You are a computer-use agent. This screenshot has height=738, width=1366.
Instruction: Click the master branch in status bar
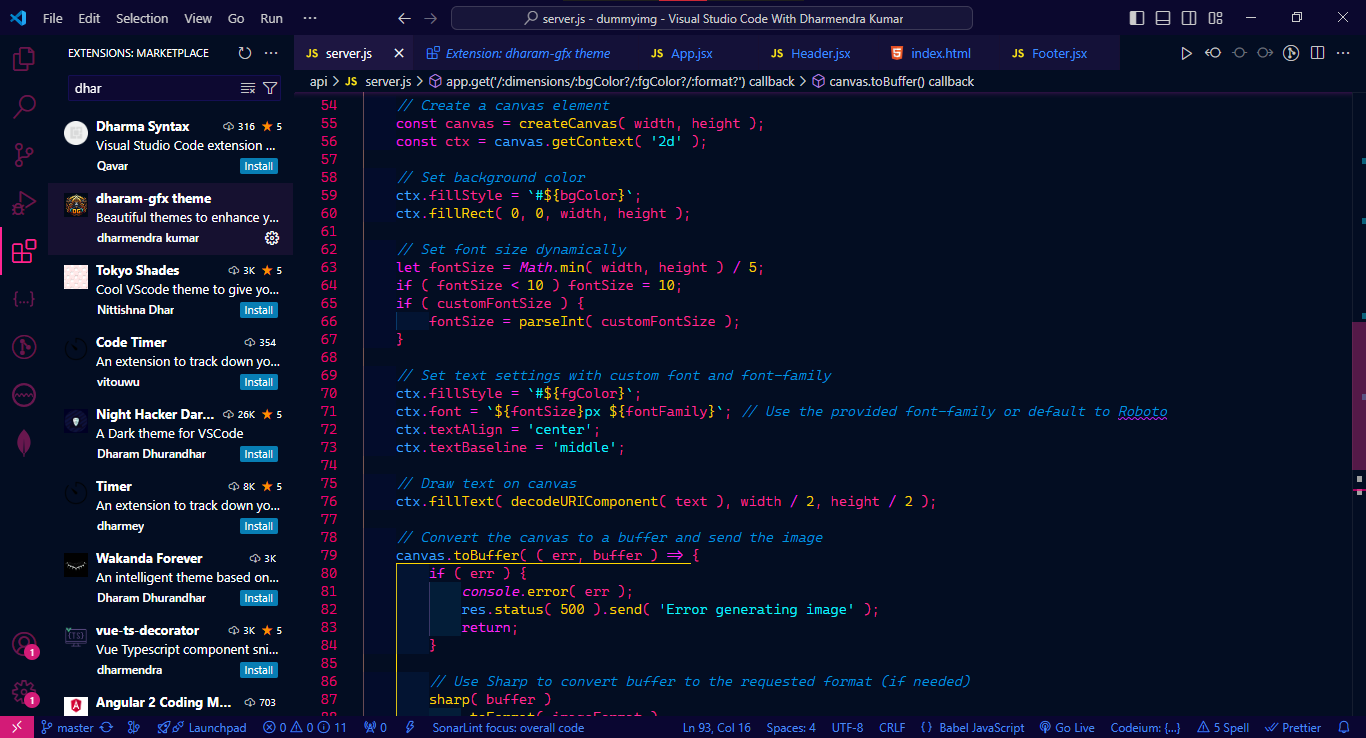[68, 728]
